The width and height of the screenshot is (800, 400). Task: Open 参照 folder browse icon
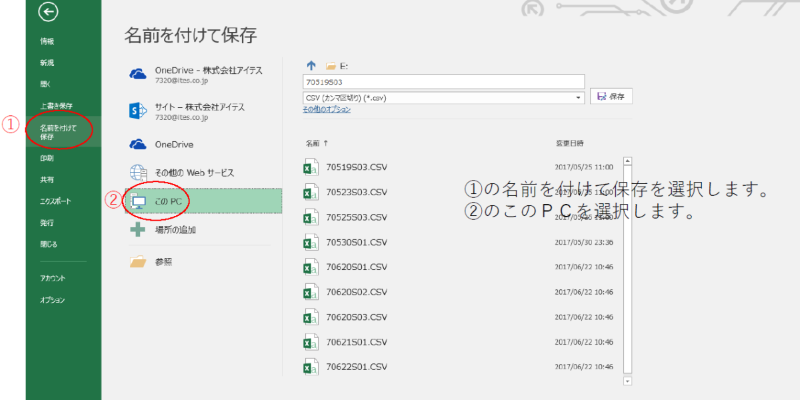tap(138, 262)
